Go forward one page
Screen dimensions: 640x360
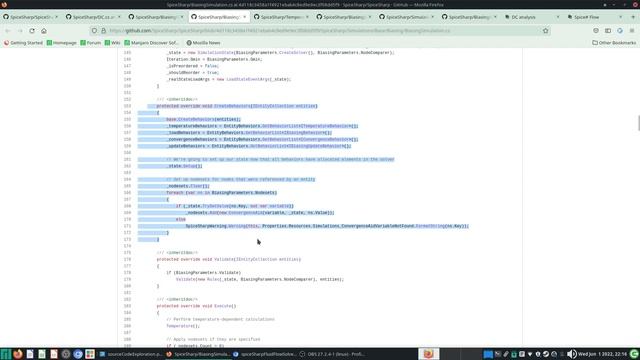coord(20,31)
